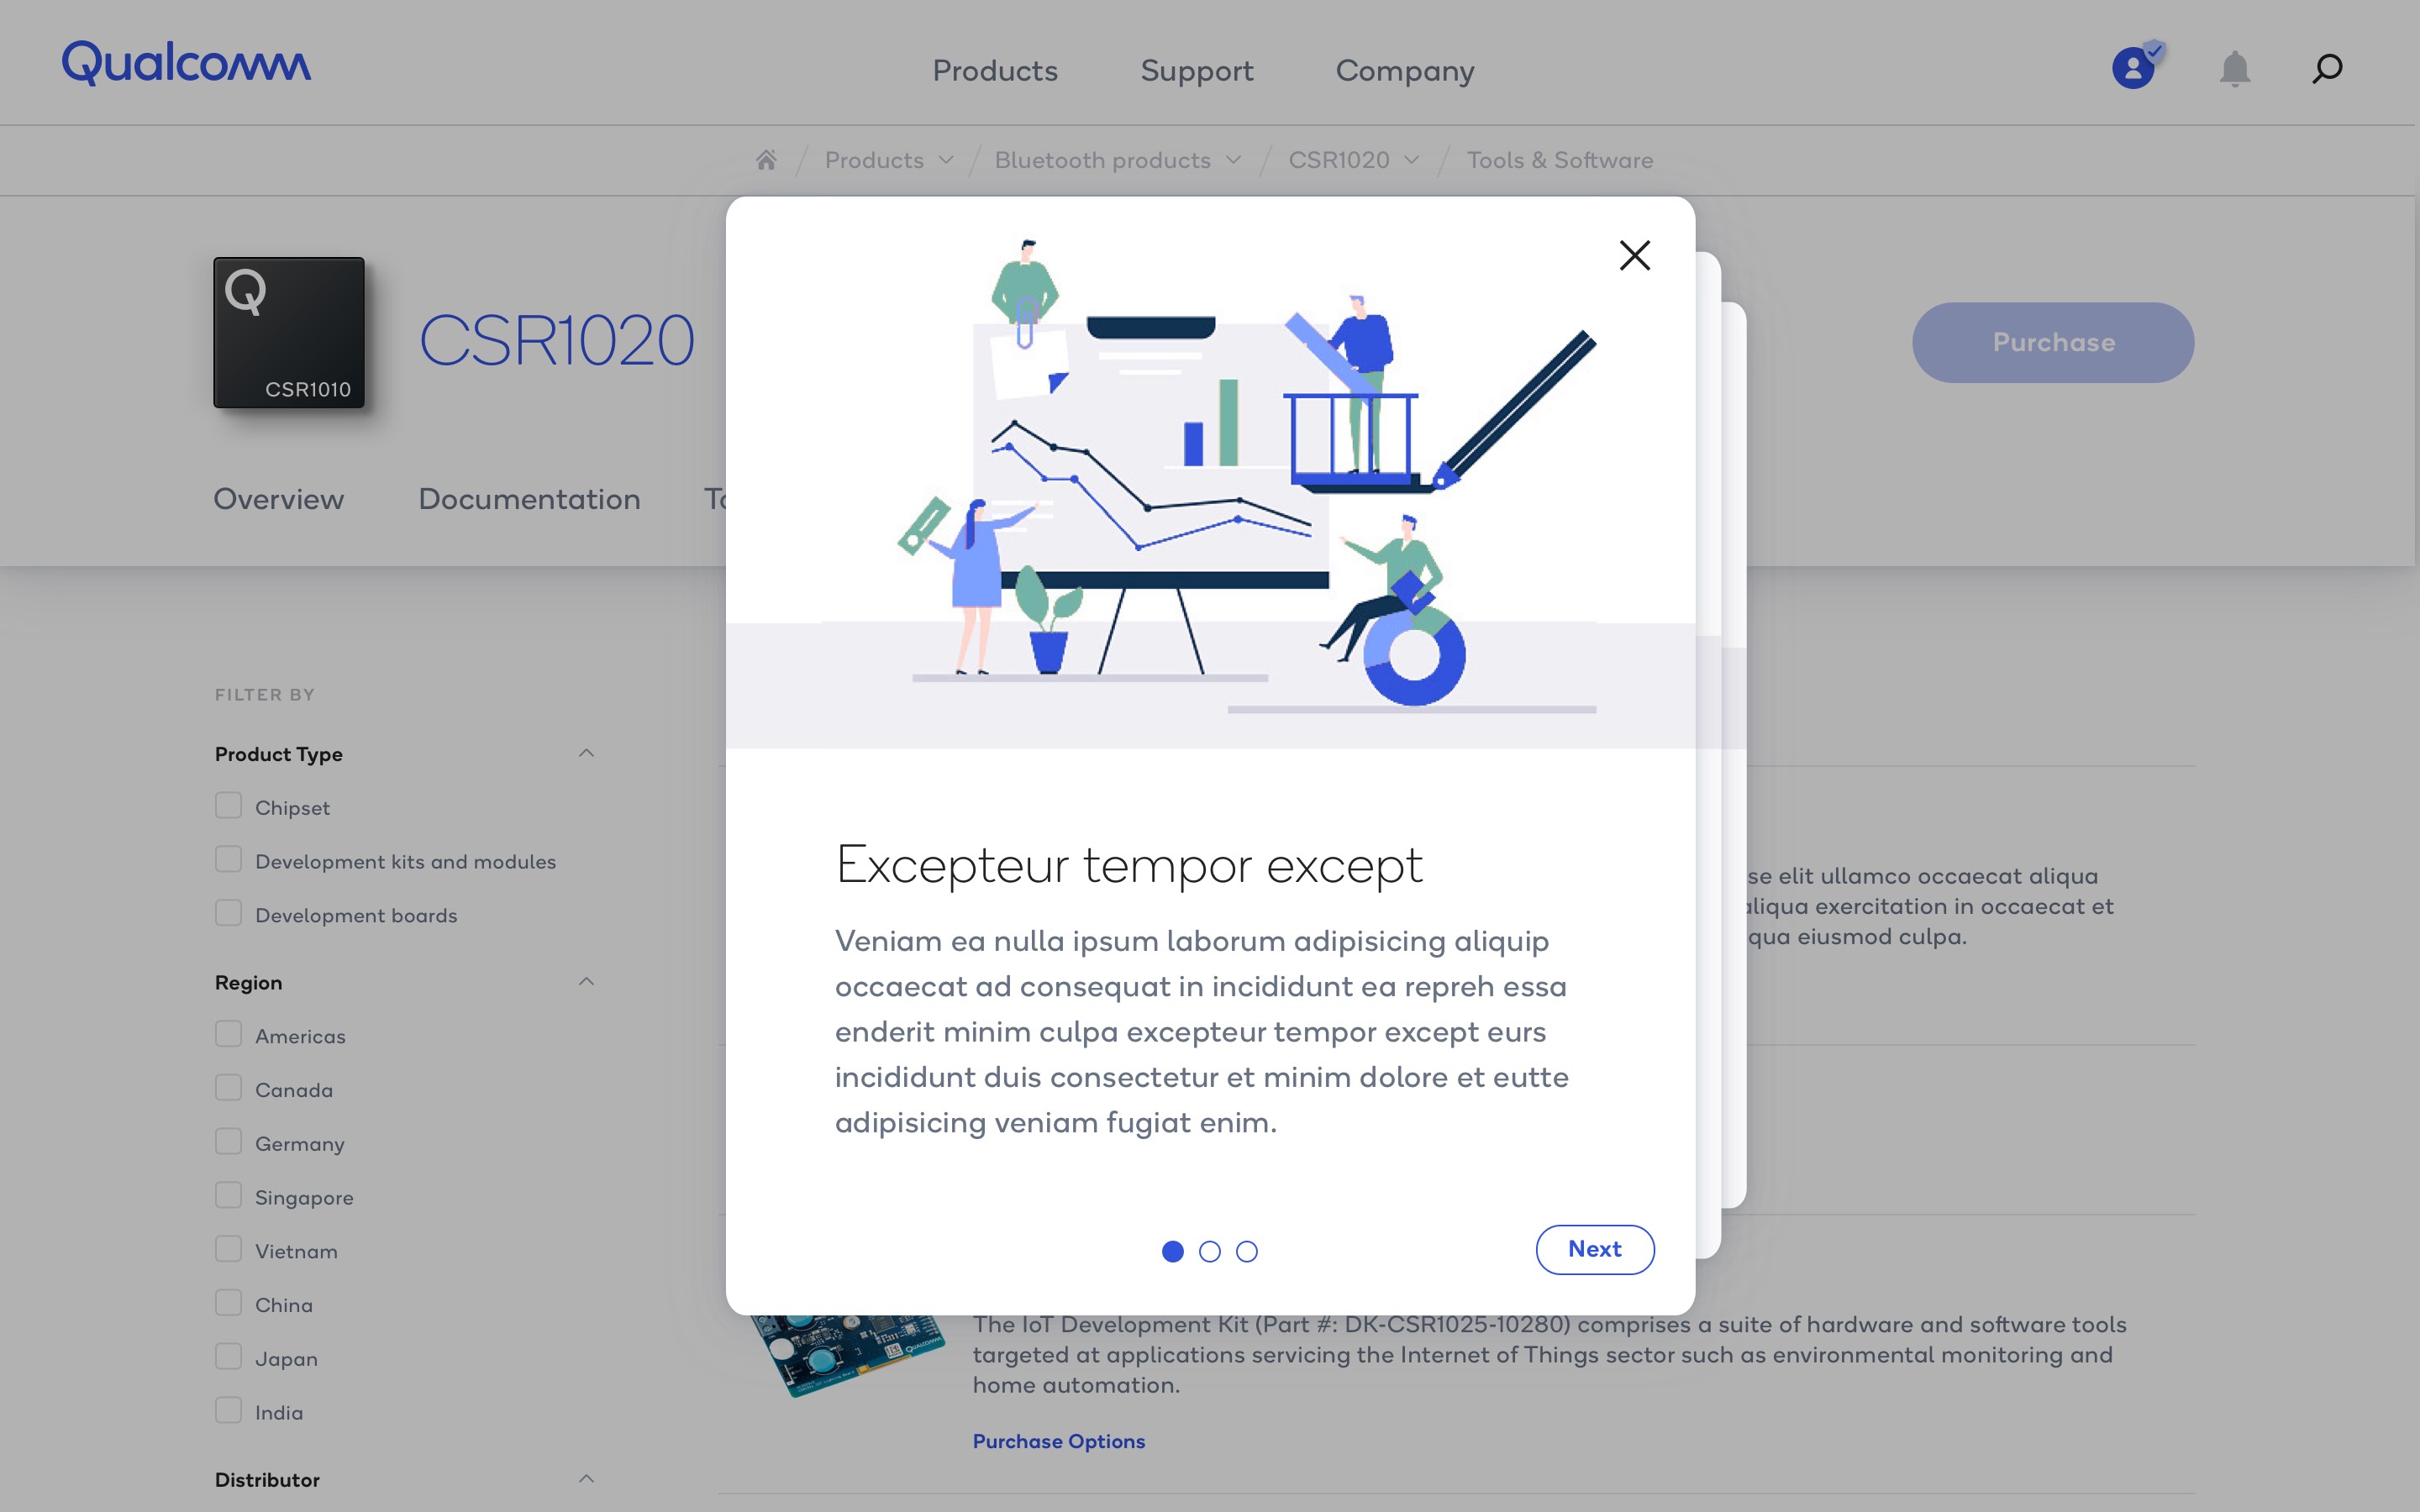Close the onboarding modal with the X icon
Screen dimensions: 2420x1512
coord(1634,255)
